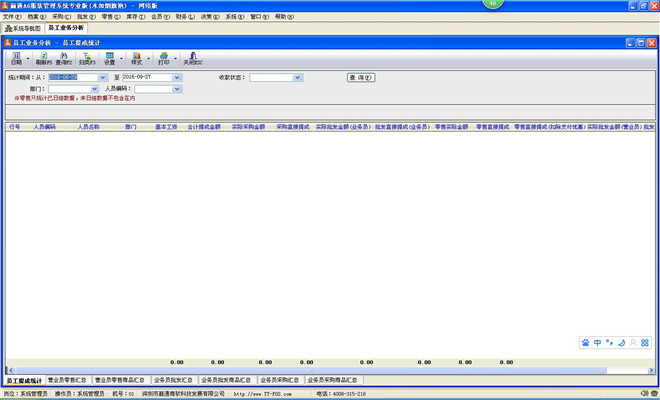Select the 业务员批发汇总 bottom tab
Image resolution: width=660 pixels, height=400 pixels.
coord(173,380)
